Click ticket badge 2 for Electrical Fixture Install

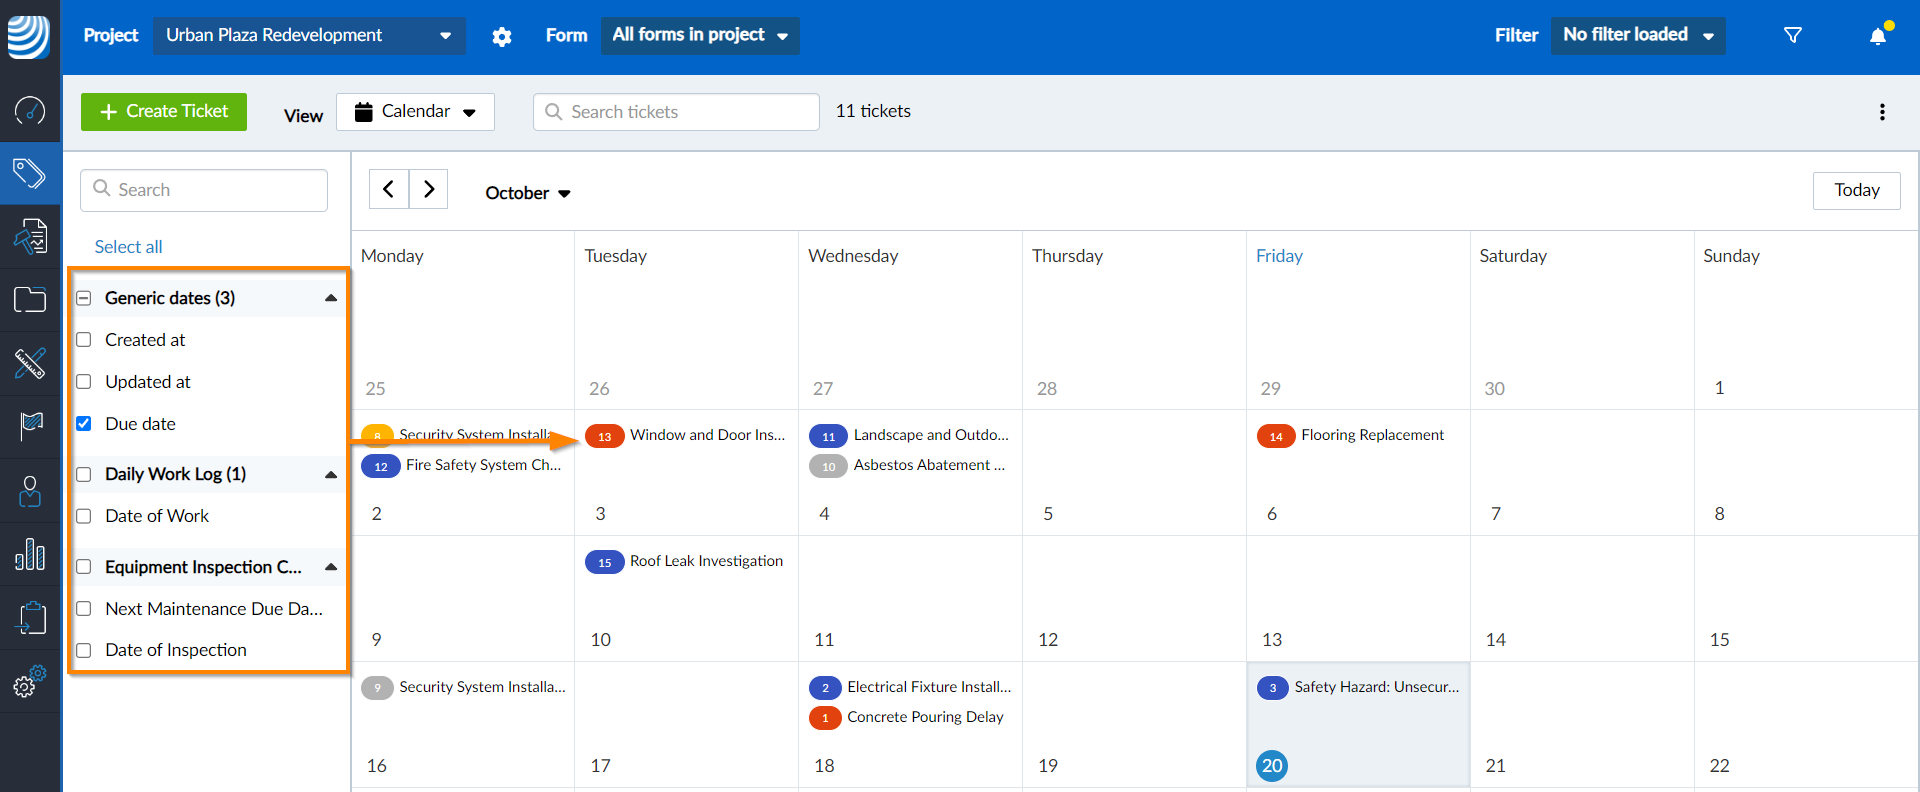tap(825, 688)
